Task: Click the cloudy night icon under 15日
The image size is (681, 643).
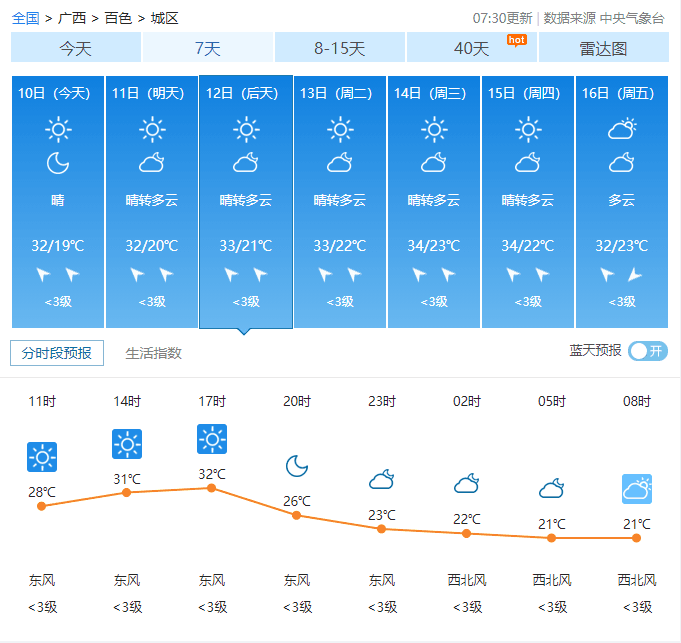Action: [x=528, y=162]
